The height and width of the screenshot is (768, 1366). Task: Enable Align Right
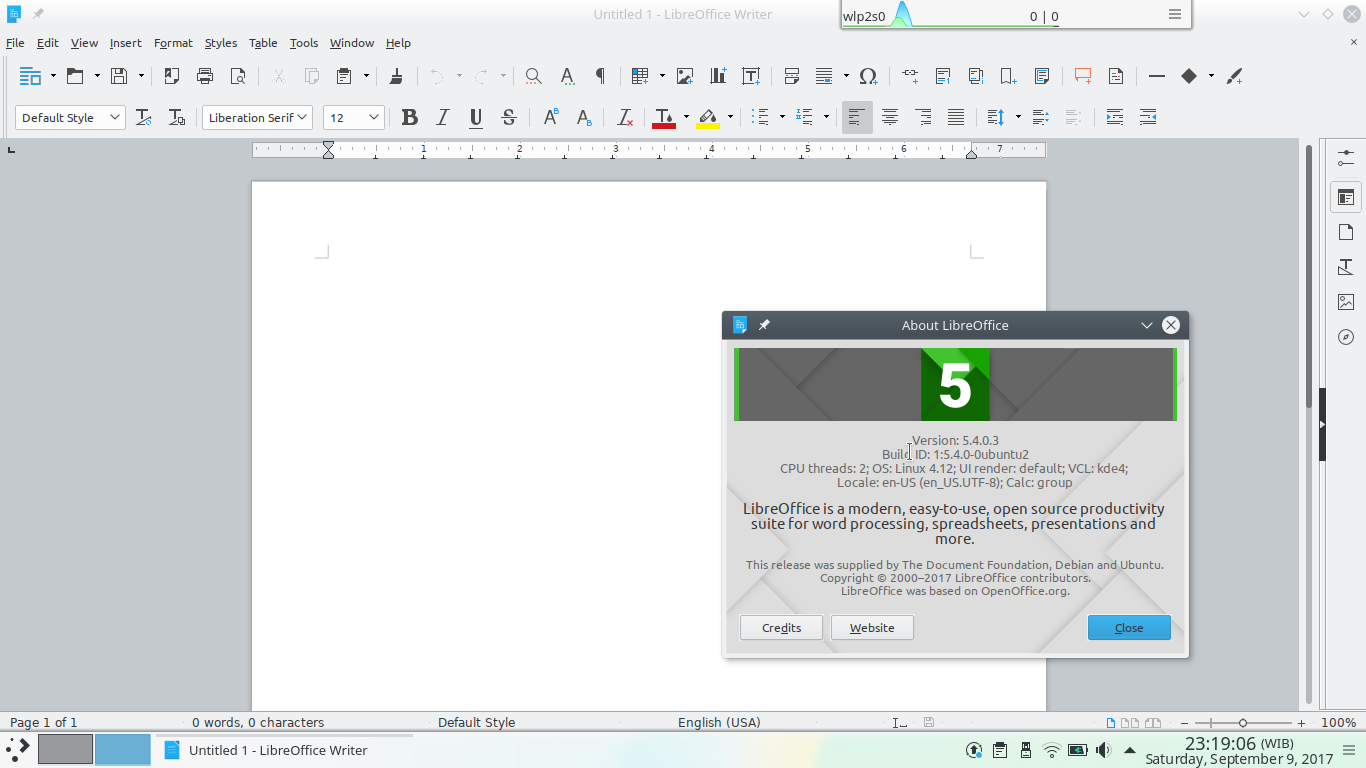[923, 117]
